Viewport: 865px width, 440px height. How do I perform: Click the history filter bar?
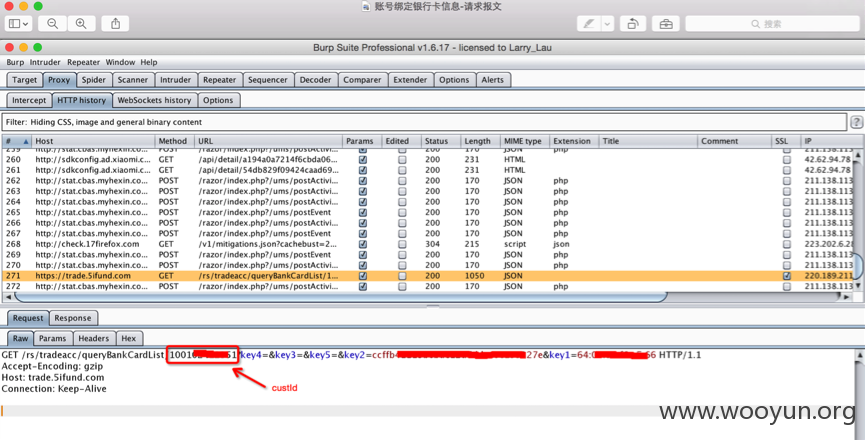pos(424,122)
